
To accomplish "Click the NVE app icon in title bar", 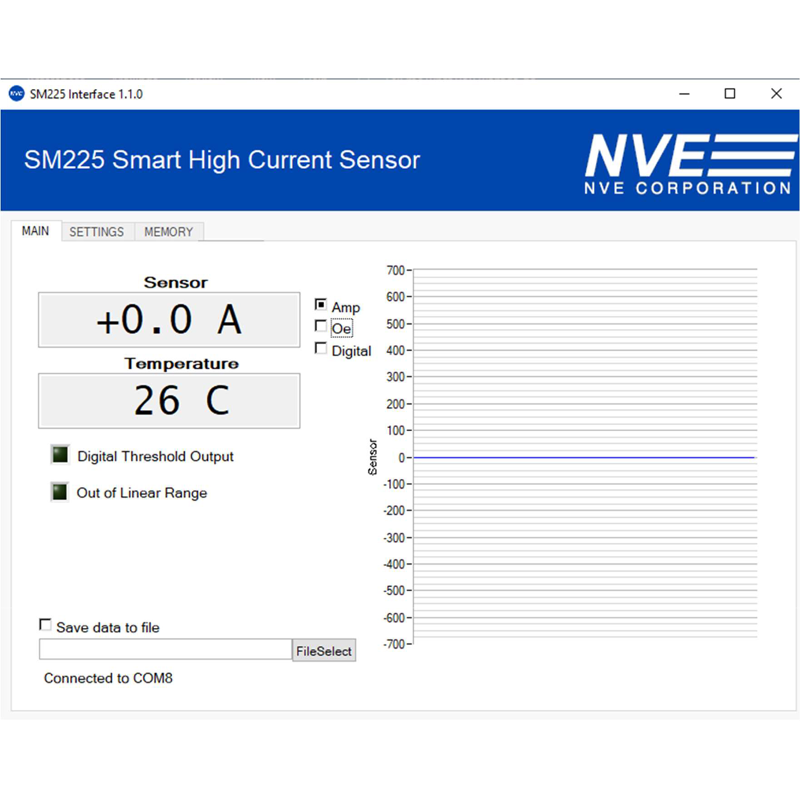I will (16, 94).
